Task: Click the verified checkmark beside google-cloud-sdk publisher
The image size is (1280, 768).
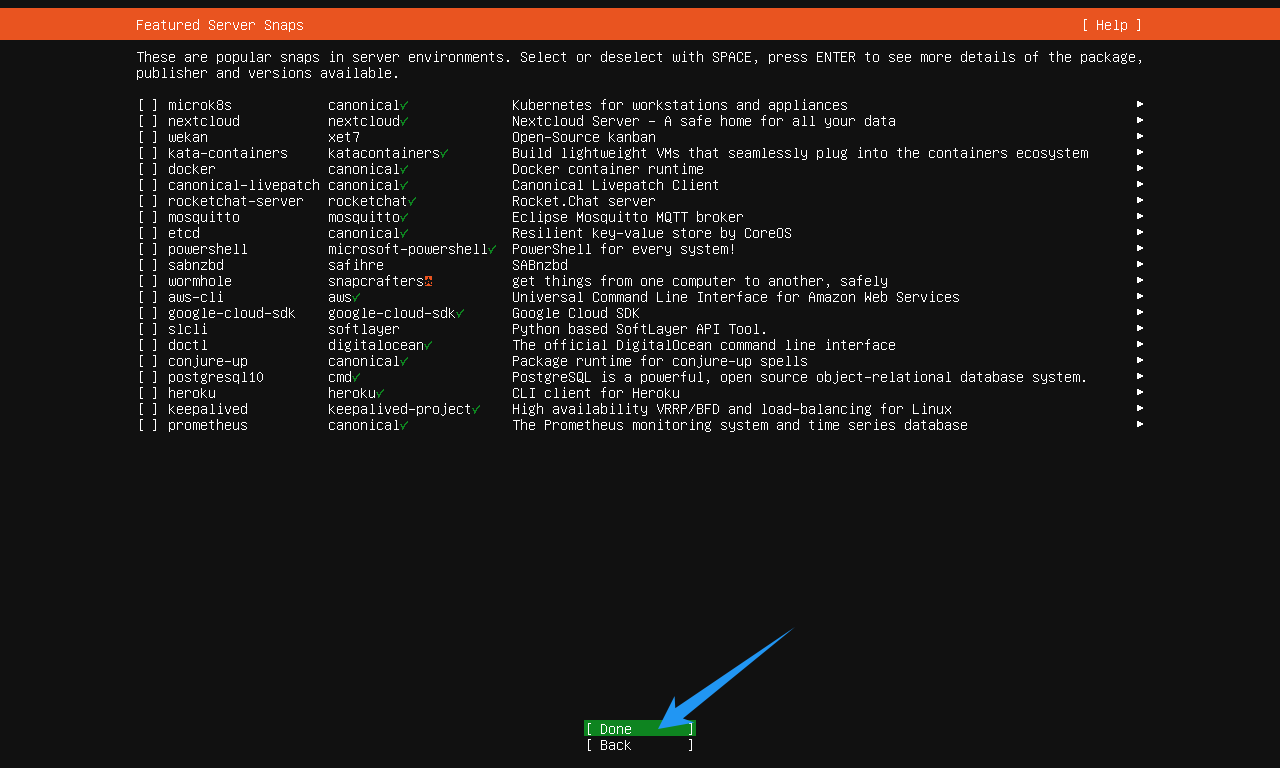Action: 460,313
